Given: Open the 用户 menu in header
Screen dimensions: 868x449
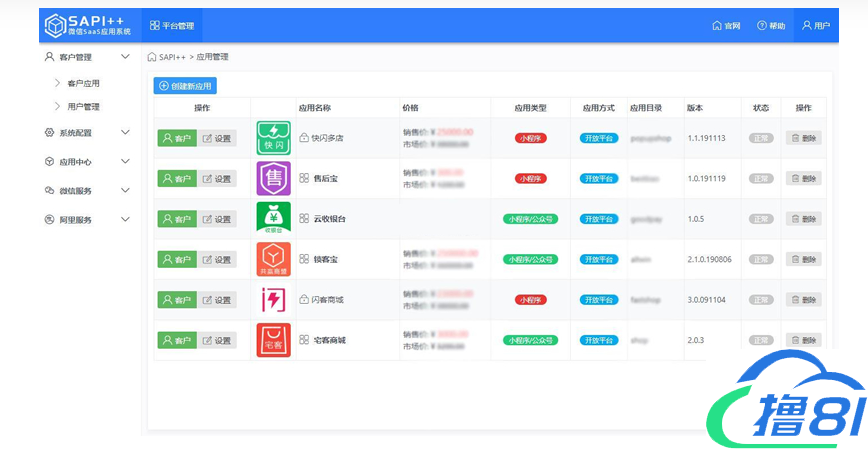Looking at the screenshot, I should click(816, 26).
